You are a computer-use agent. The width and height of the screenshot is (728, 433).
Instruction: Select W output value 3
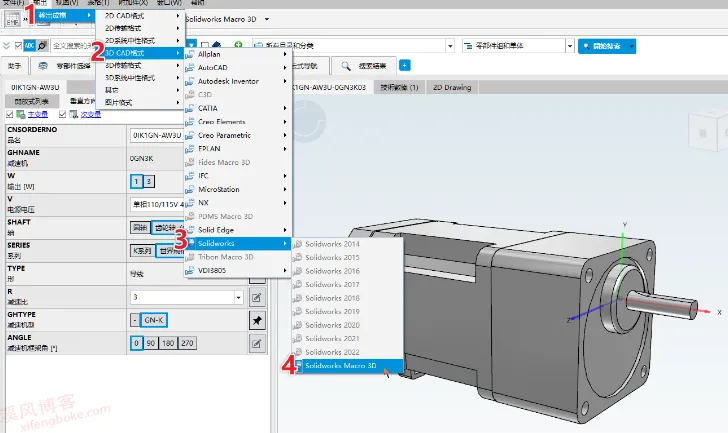click(149, 181)
